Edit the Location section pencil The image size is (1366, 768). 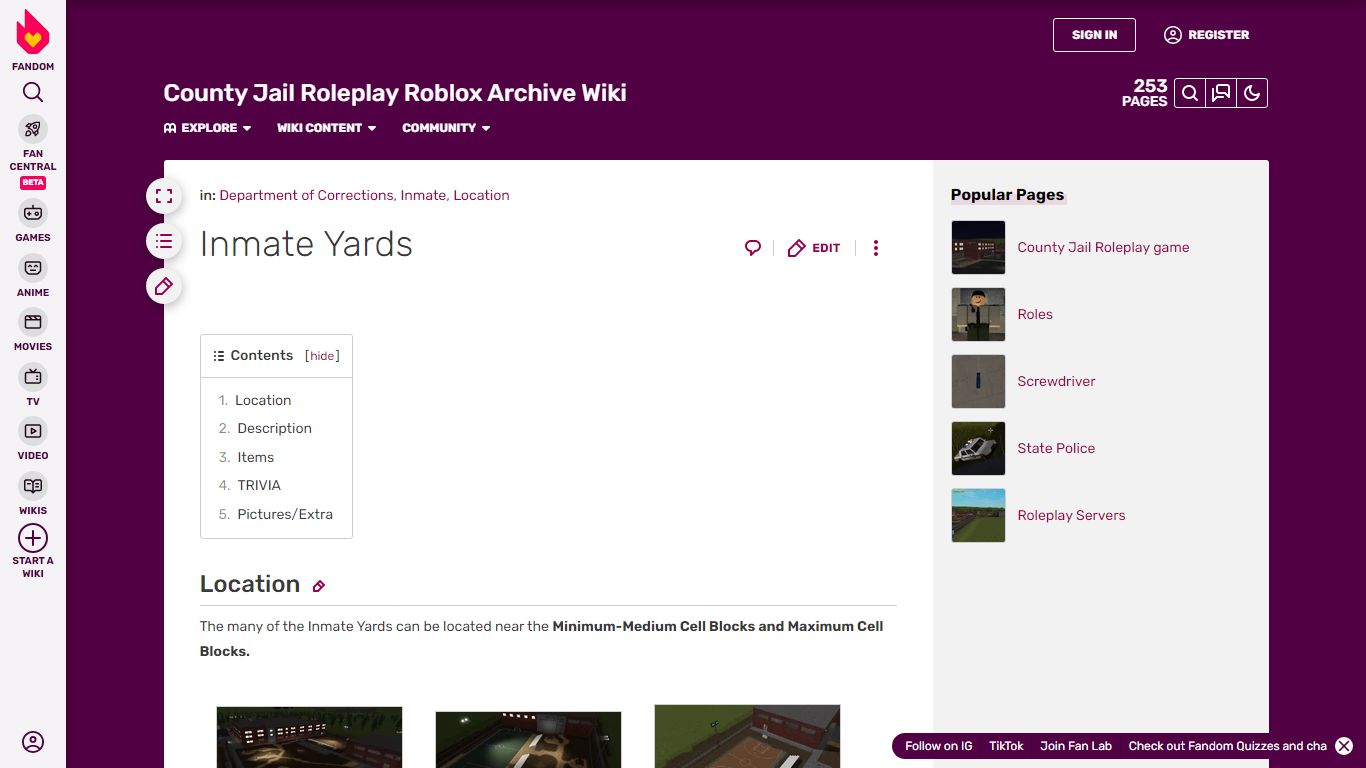click(319, 586)
